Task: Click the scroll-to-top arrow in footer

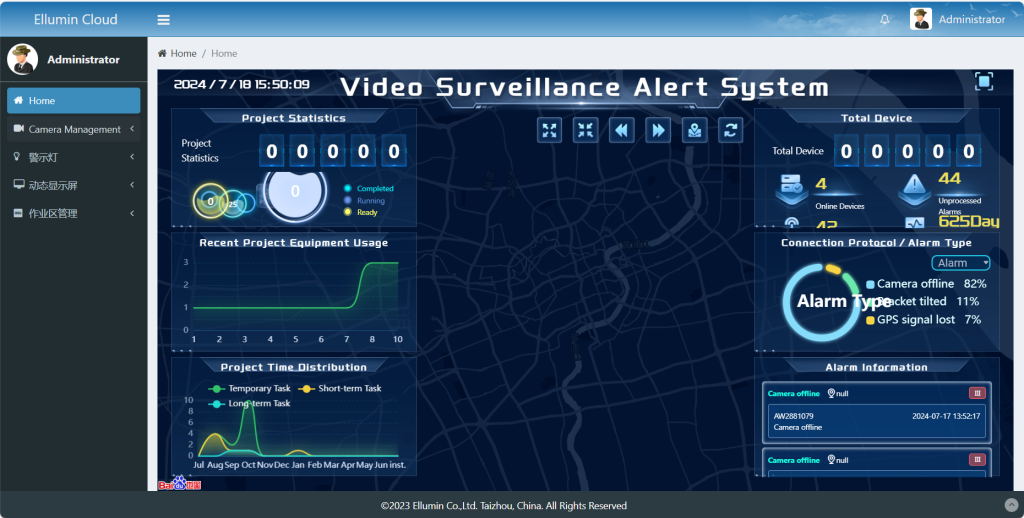Action: 1010,505
